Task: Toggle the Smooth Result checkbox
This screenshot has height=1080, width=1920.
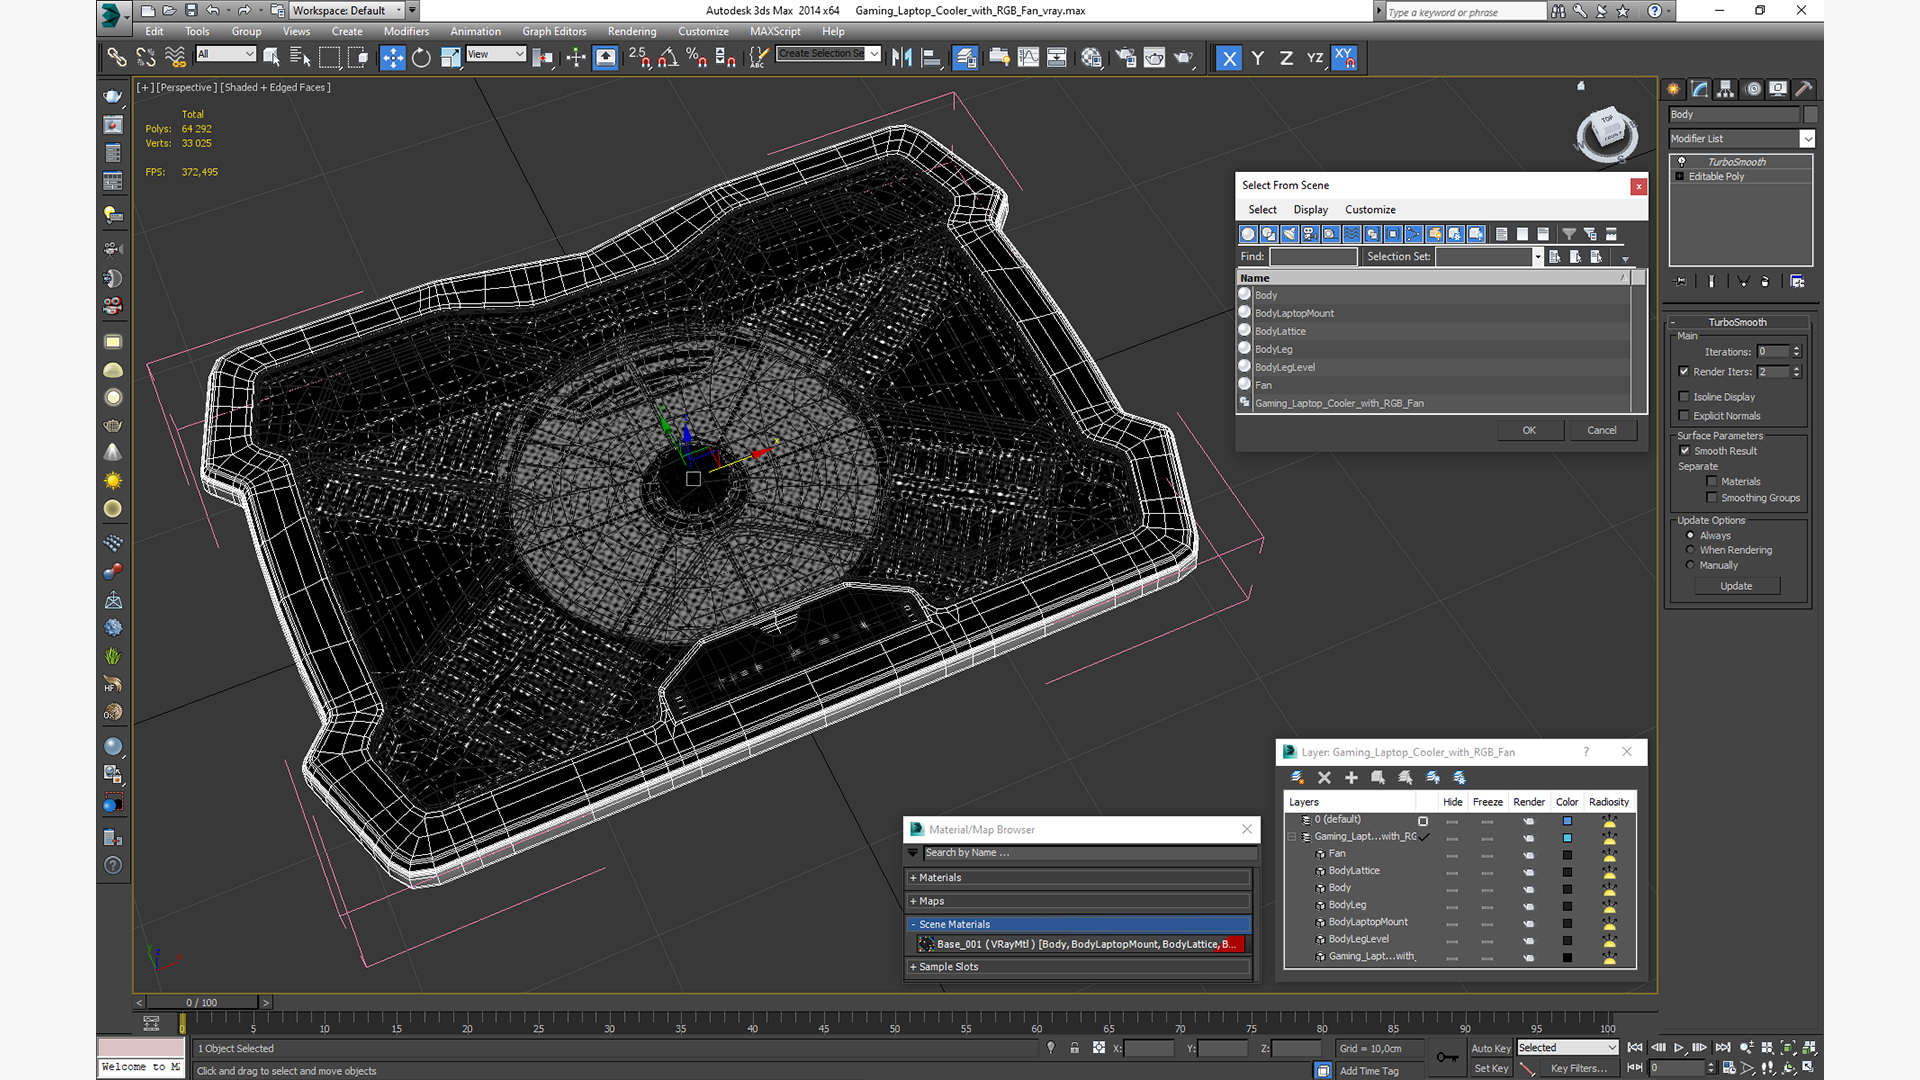Action: click(x=1685, y=451)
